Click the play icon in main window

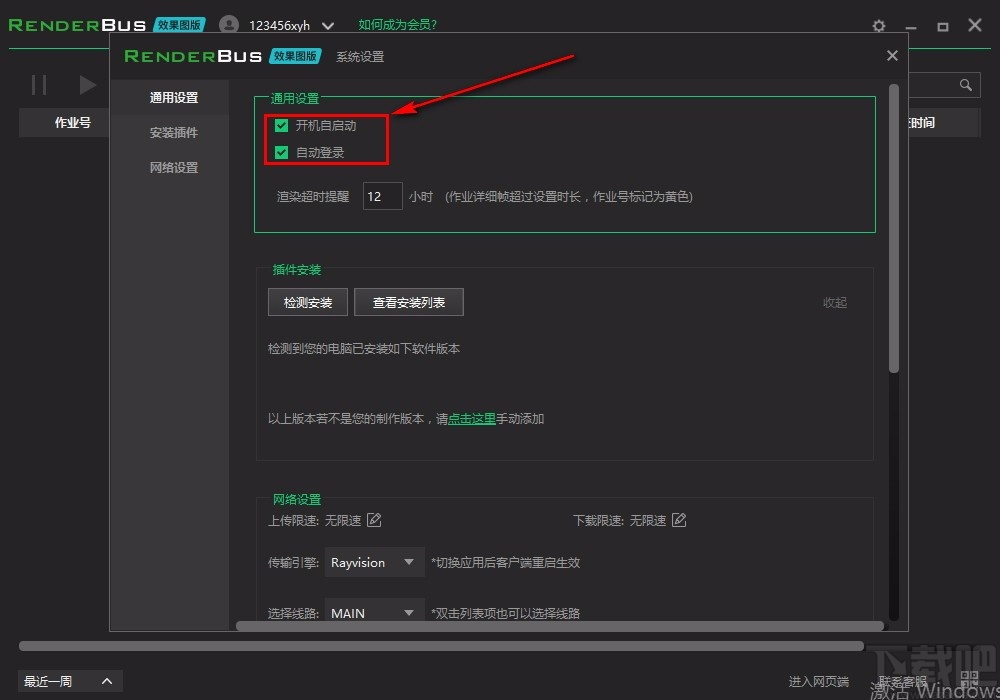(87, 85)
